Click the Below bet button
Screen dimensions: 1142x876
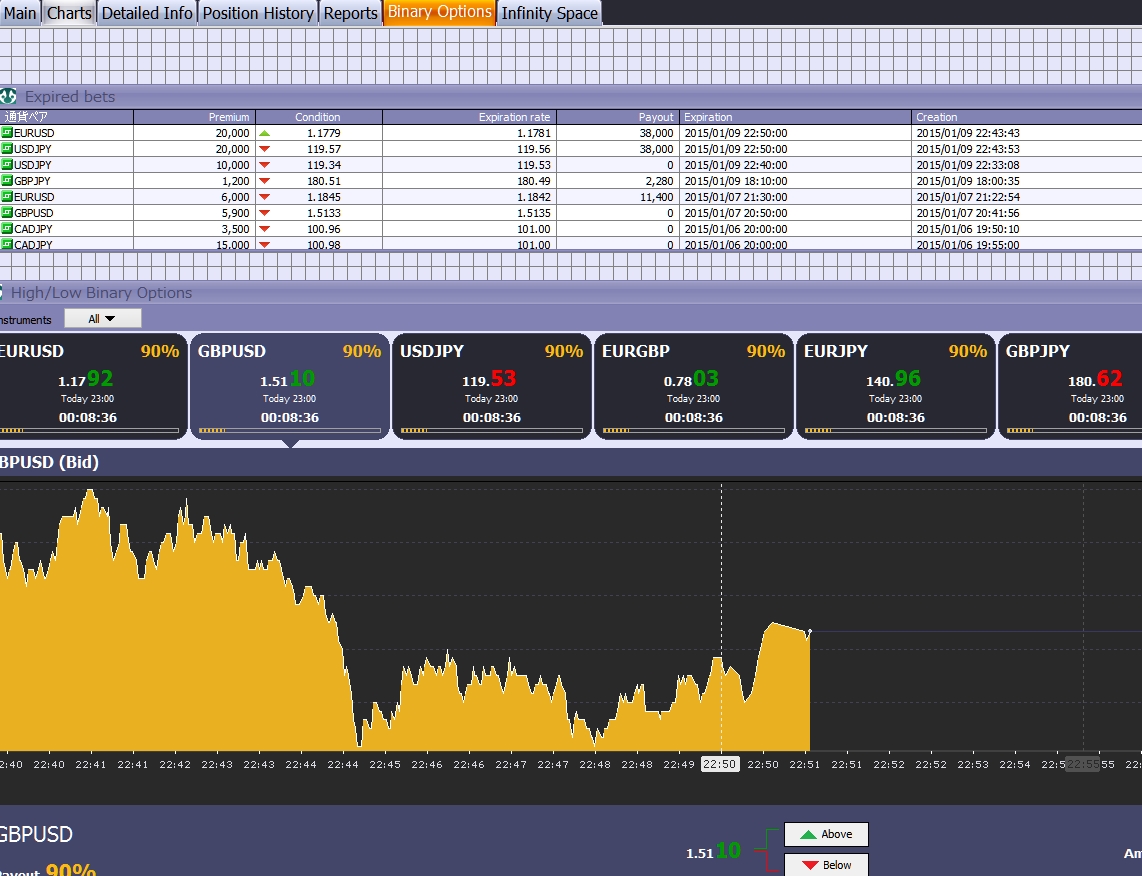[826, 864]
